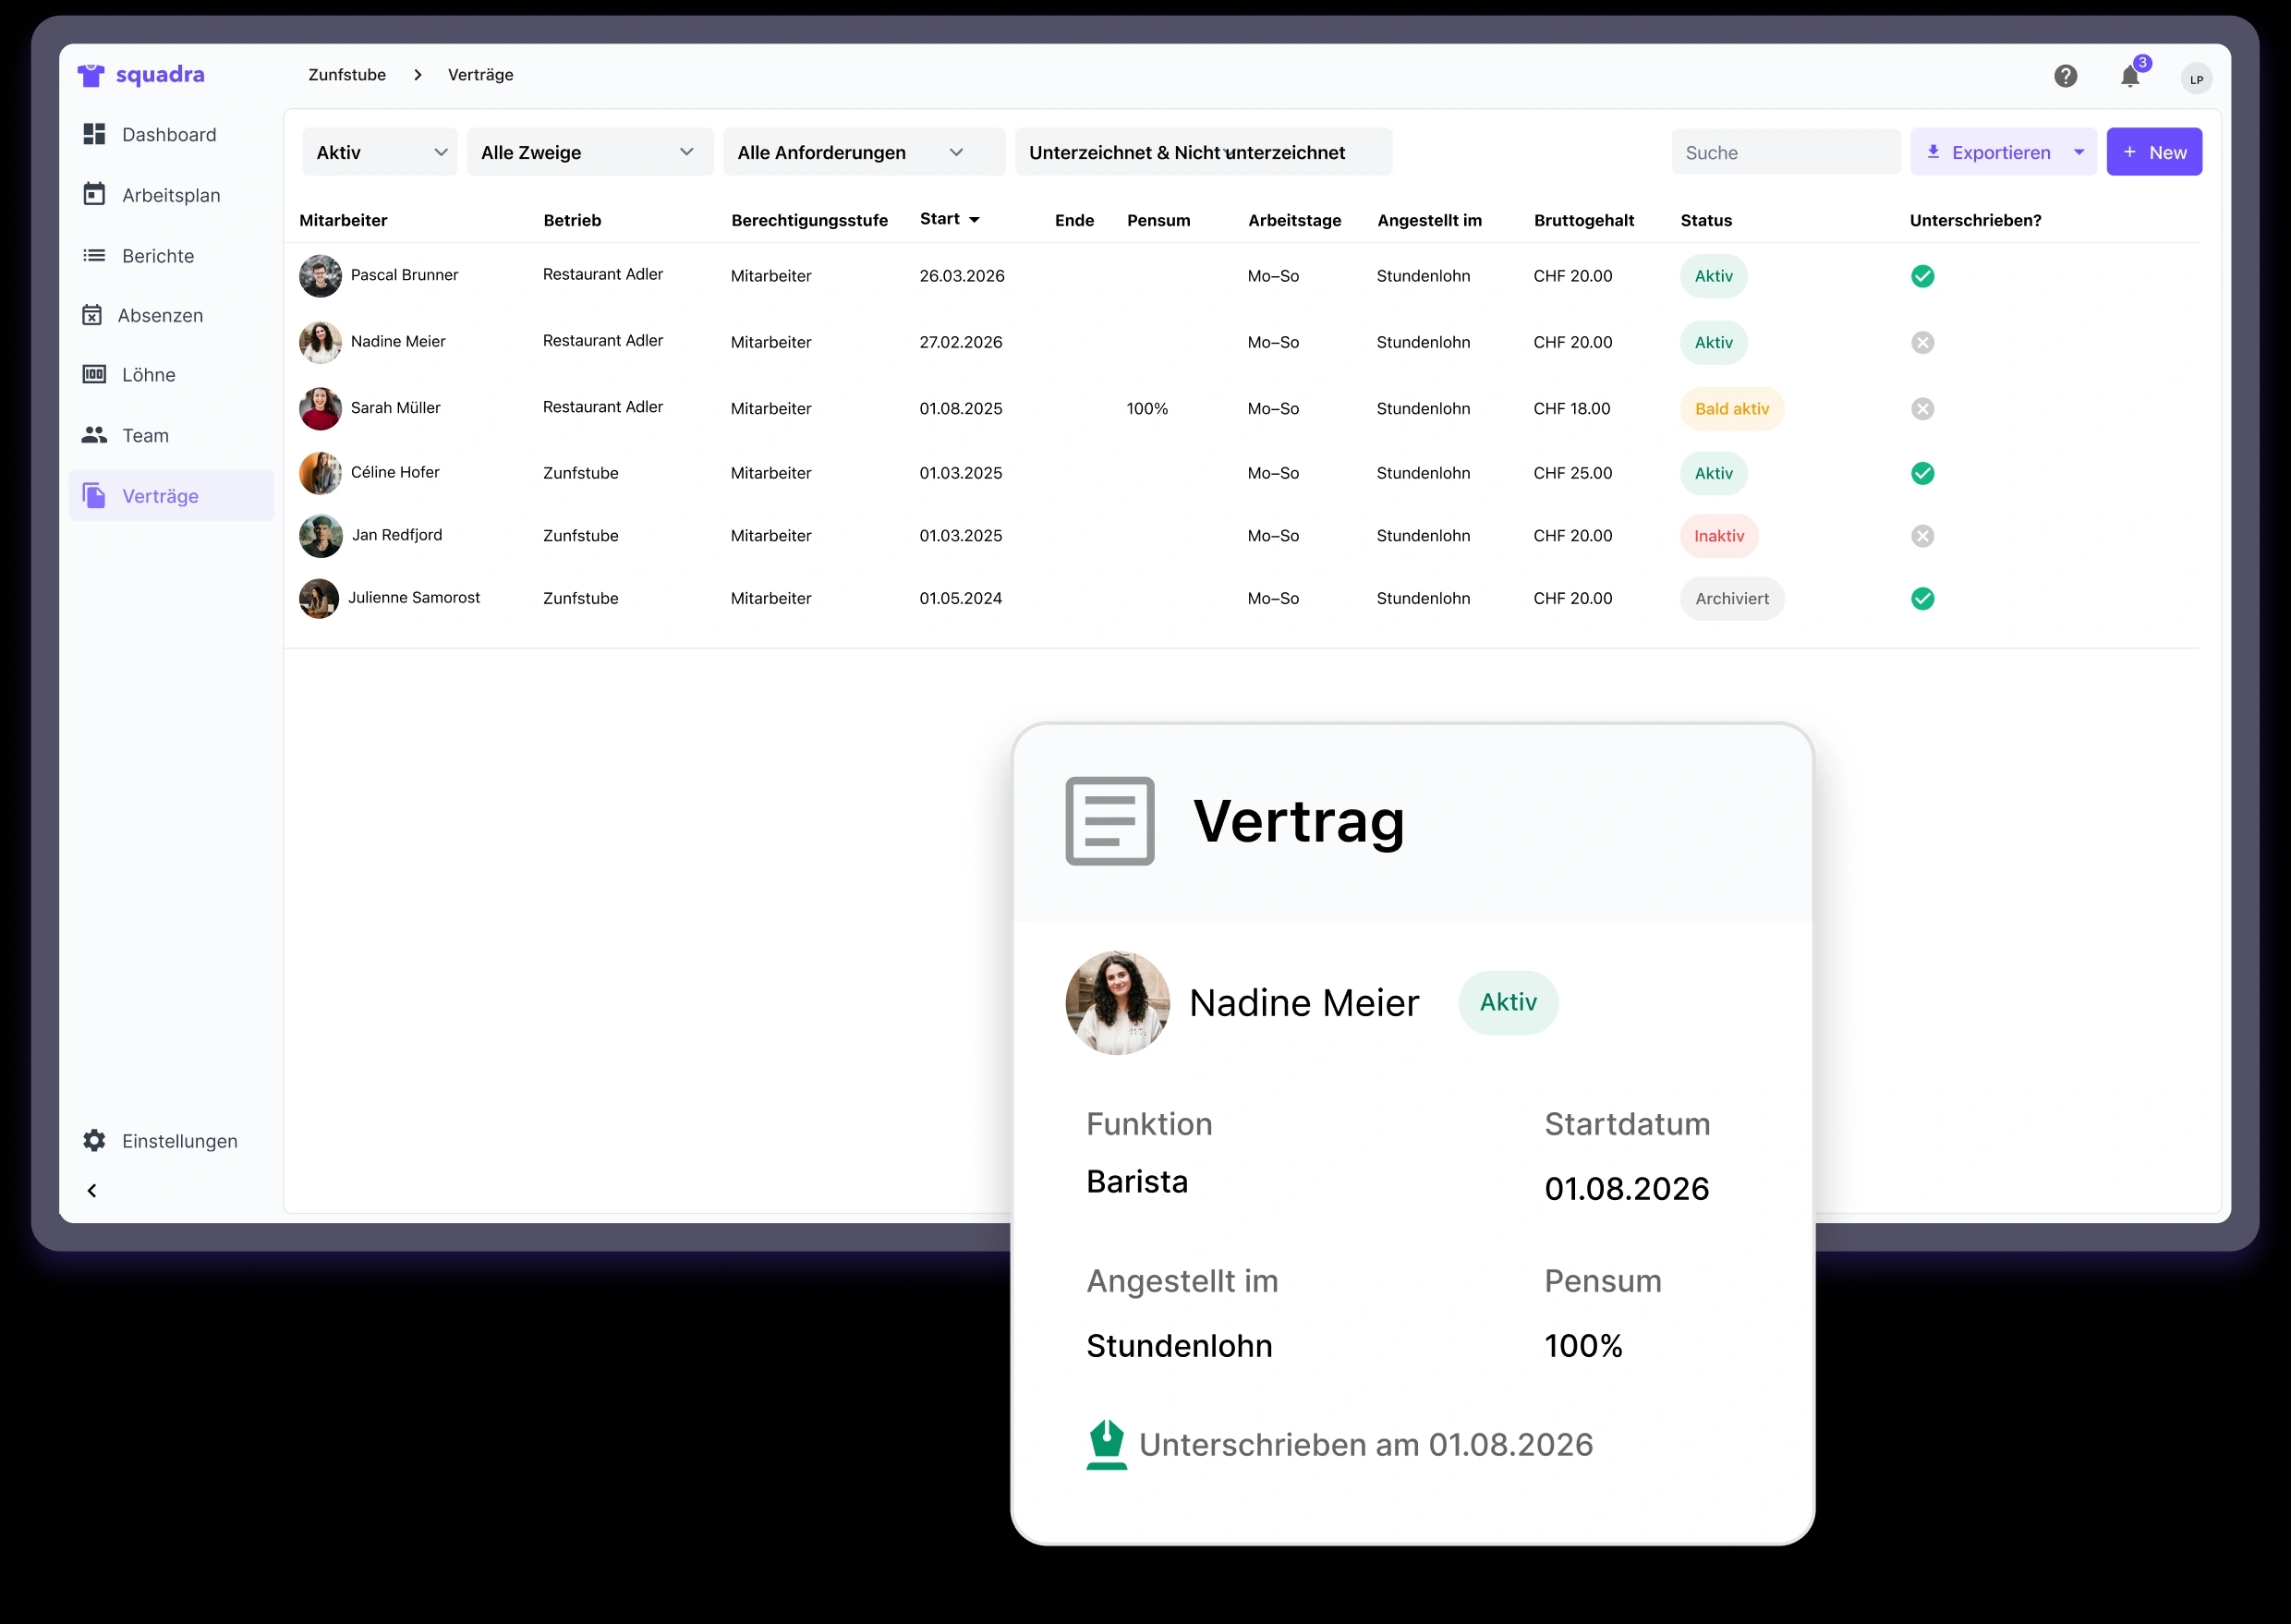
Task: Open Absenzen in sidebar
Action: (171, 315)
